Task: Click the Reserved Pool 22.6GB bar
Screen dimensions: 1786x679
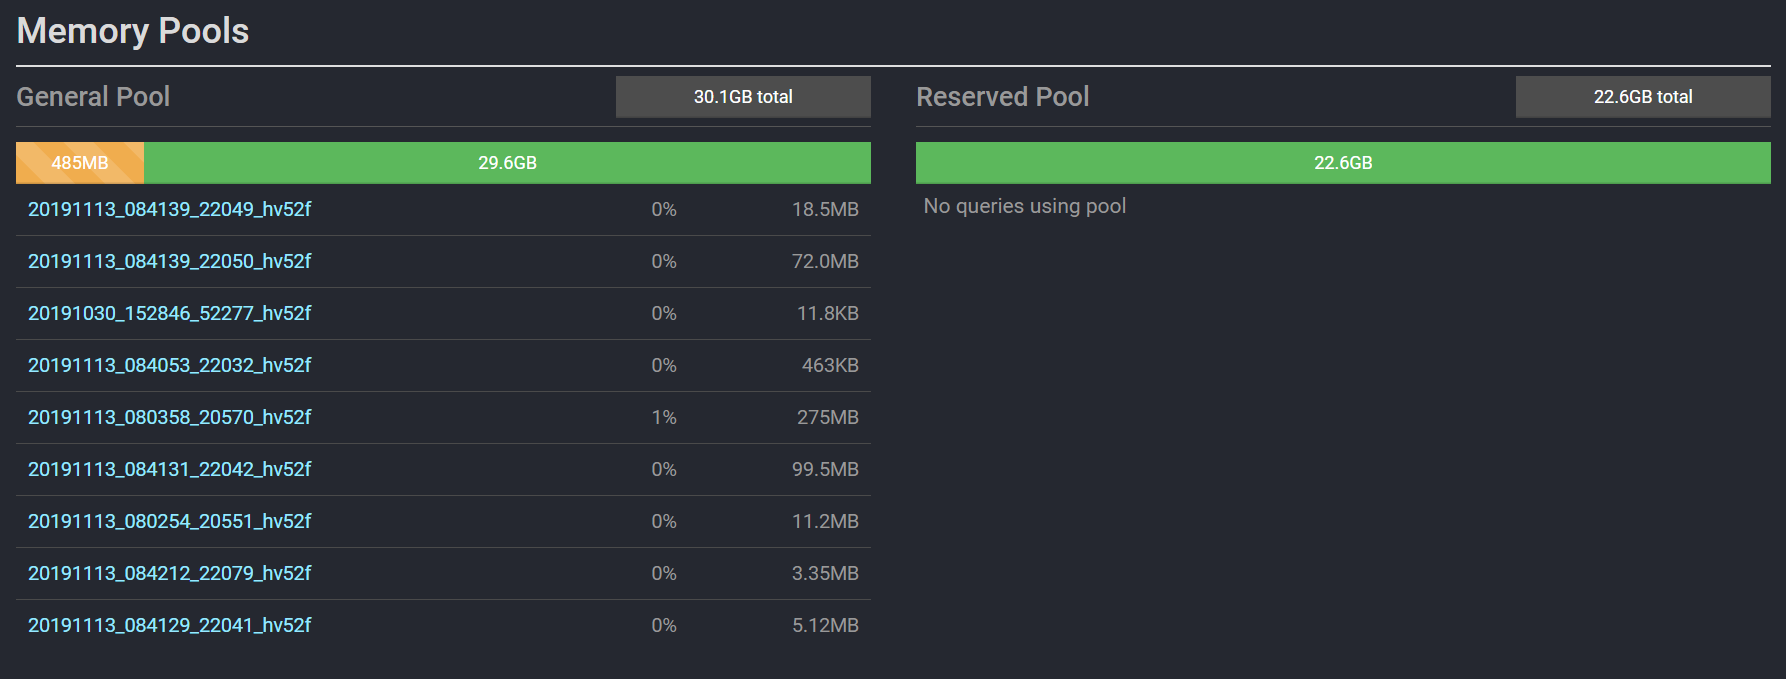Action: (1343, 163)
